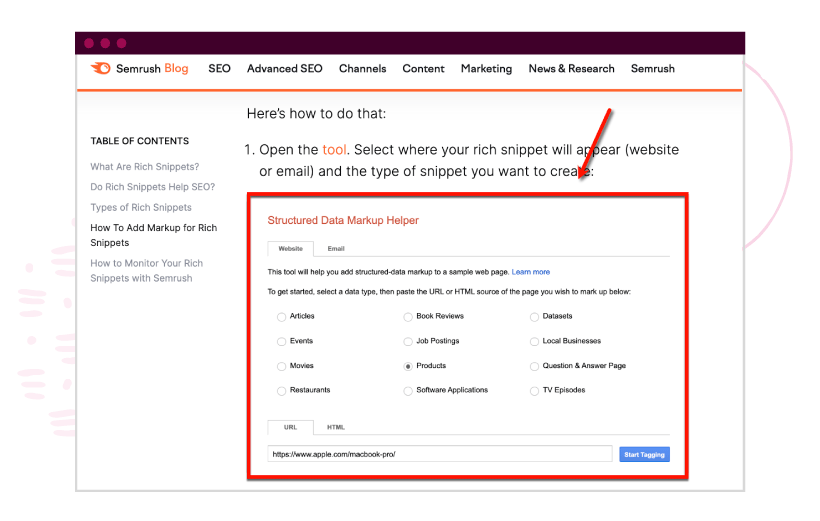Click the Semrush flame logo icon
This screenshot has width=820, height=521.
(100, 69)
